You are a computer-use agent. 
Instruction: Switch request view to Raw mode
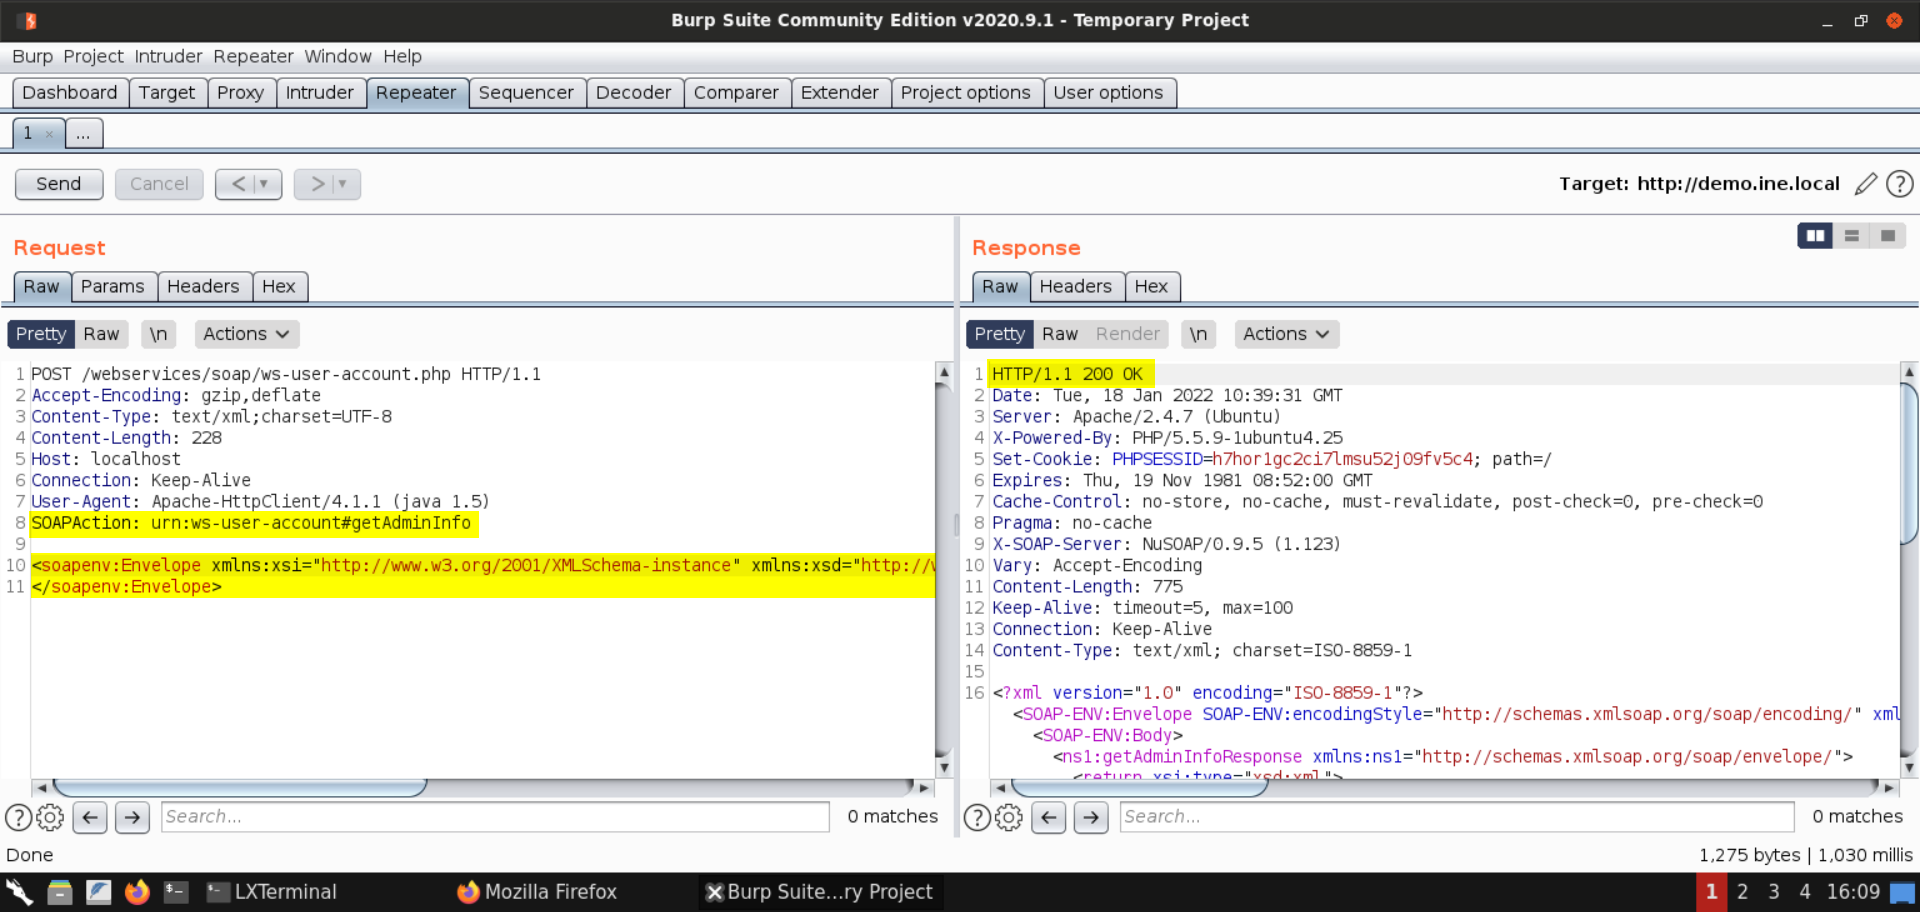click(101, 334)
